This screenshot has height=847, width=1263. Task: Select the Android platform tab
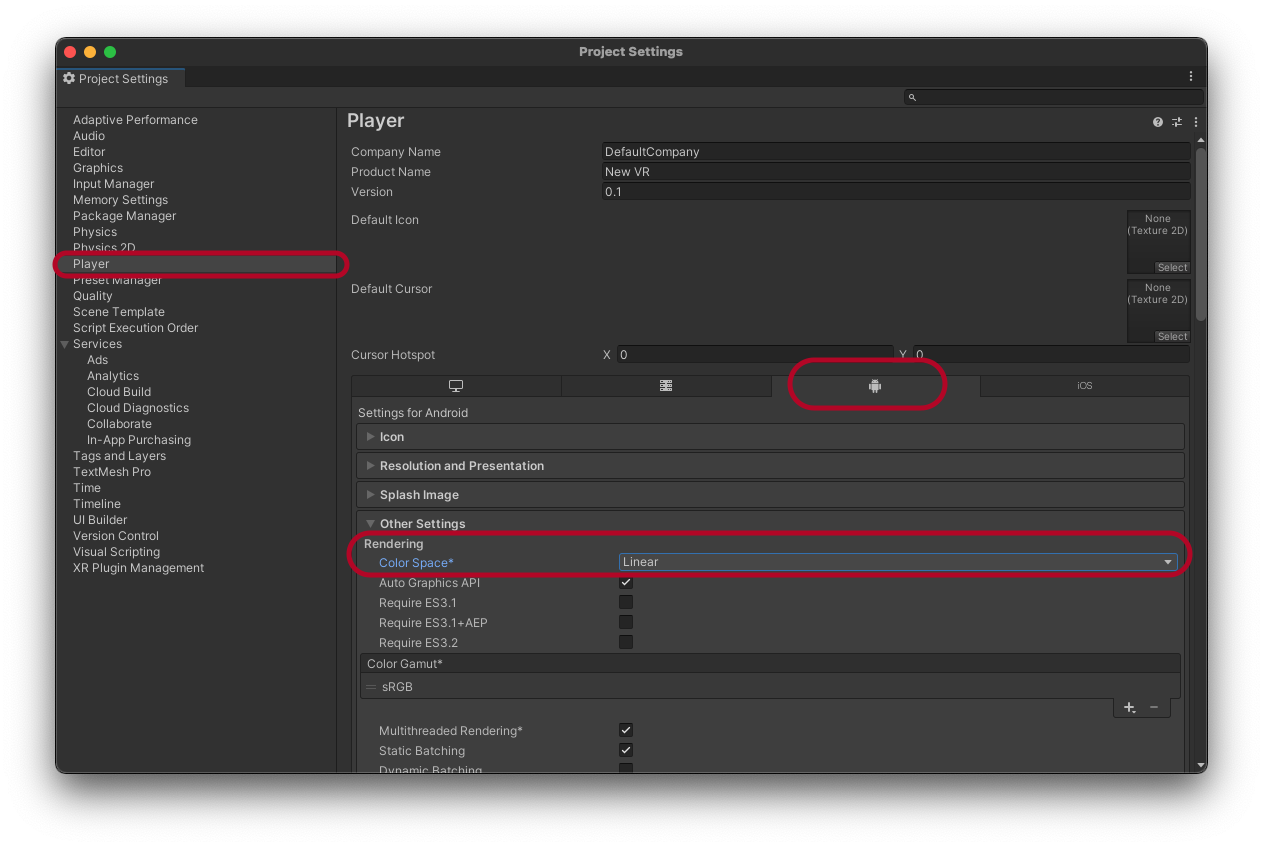(x=875, y=386)
